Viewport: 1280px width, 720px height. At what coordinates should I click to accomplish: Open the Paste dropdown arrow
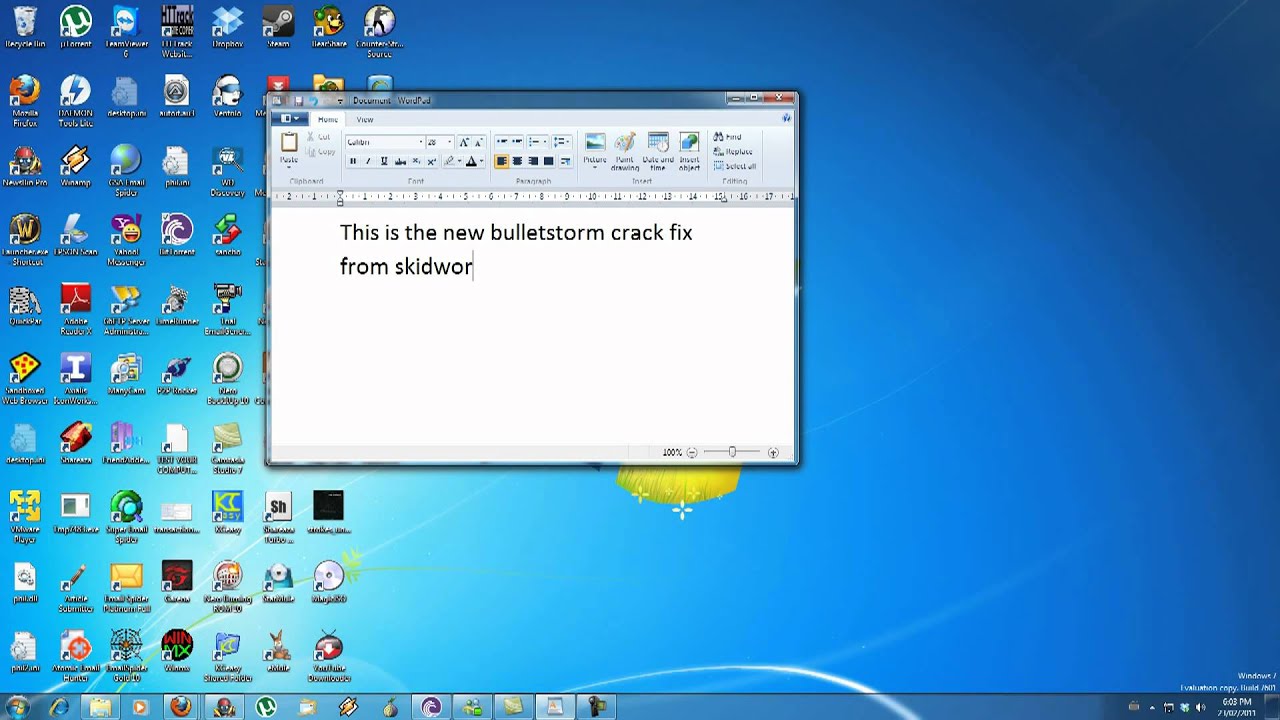pos(289,167)
